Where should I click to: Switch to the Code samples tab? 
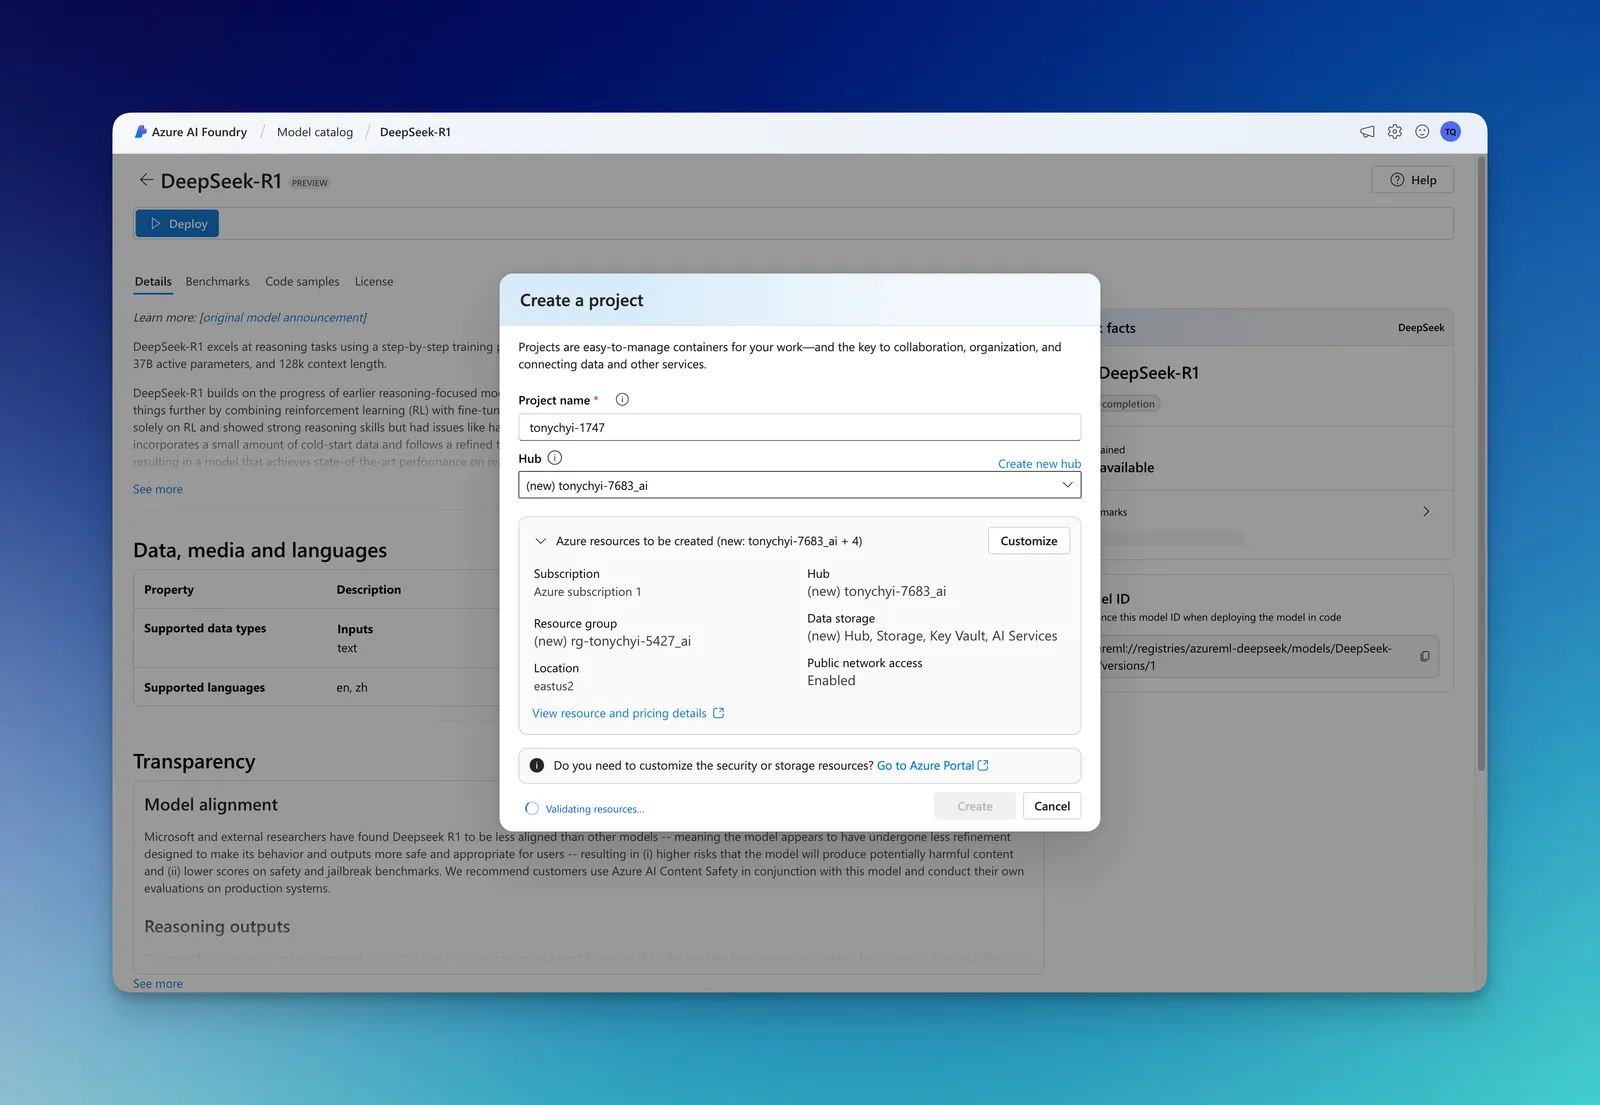coord(302,282)
